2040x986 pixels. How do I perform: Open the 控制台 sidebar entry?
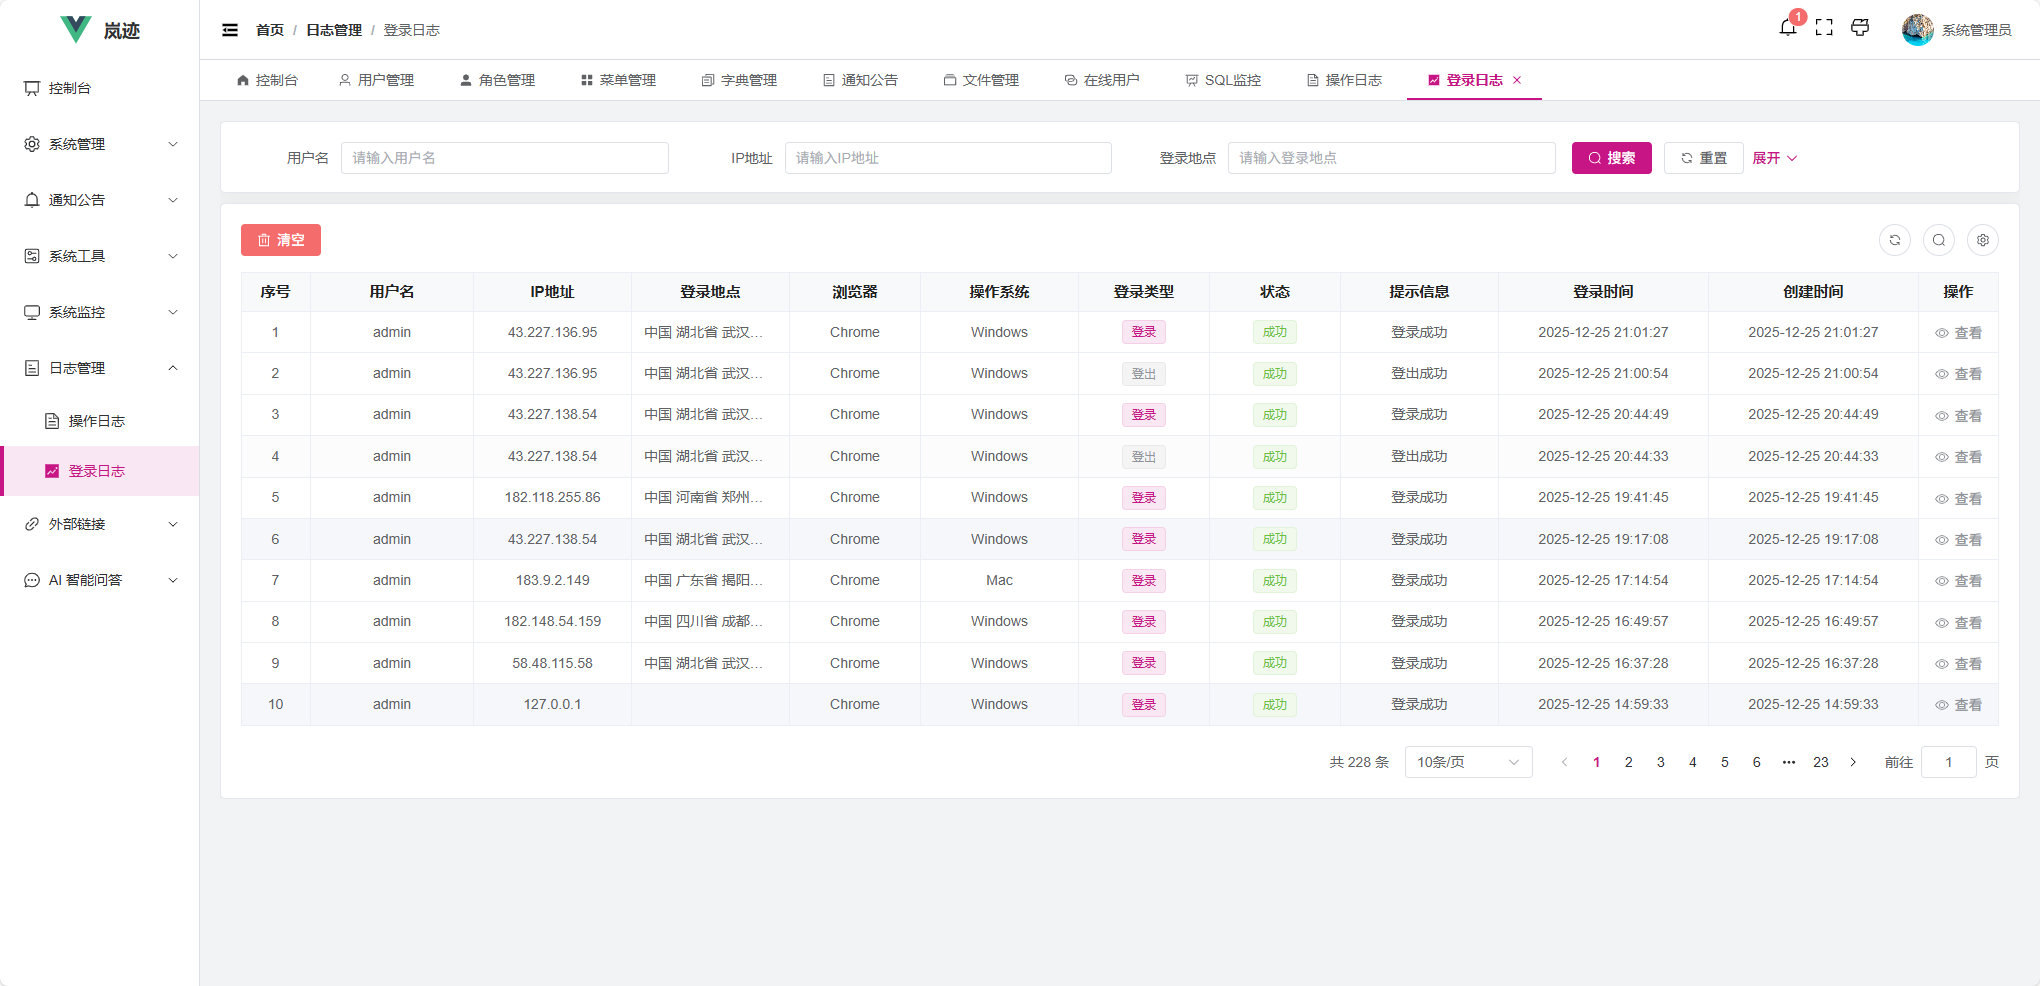pos(66,88)
